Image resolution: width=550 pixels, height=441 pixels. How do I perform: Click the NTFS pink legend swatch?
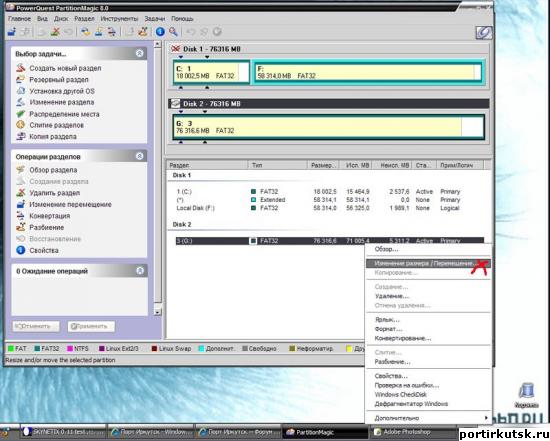pyautogui.click(x=69, y=348)
